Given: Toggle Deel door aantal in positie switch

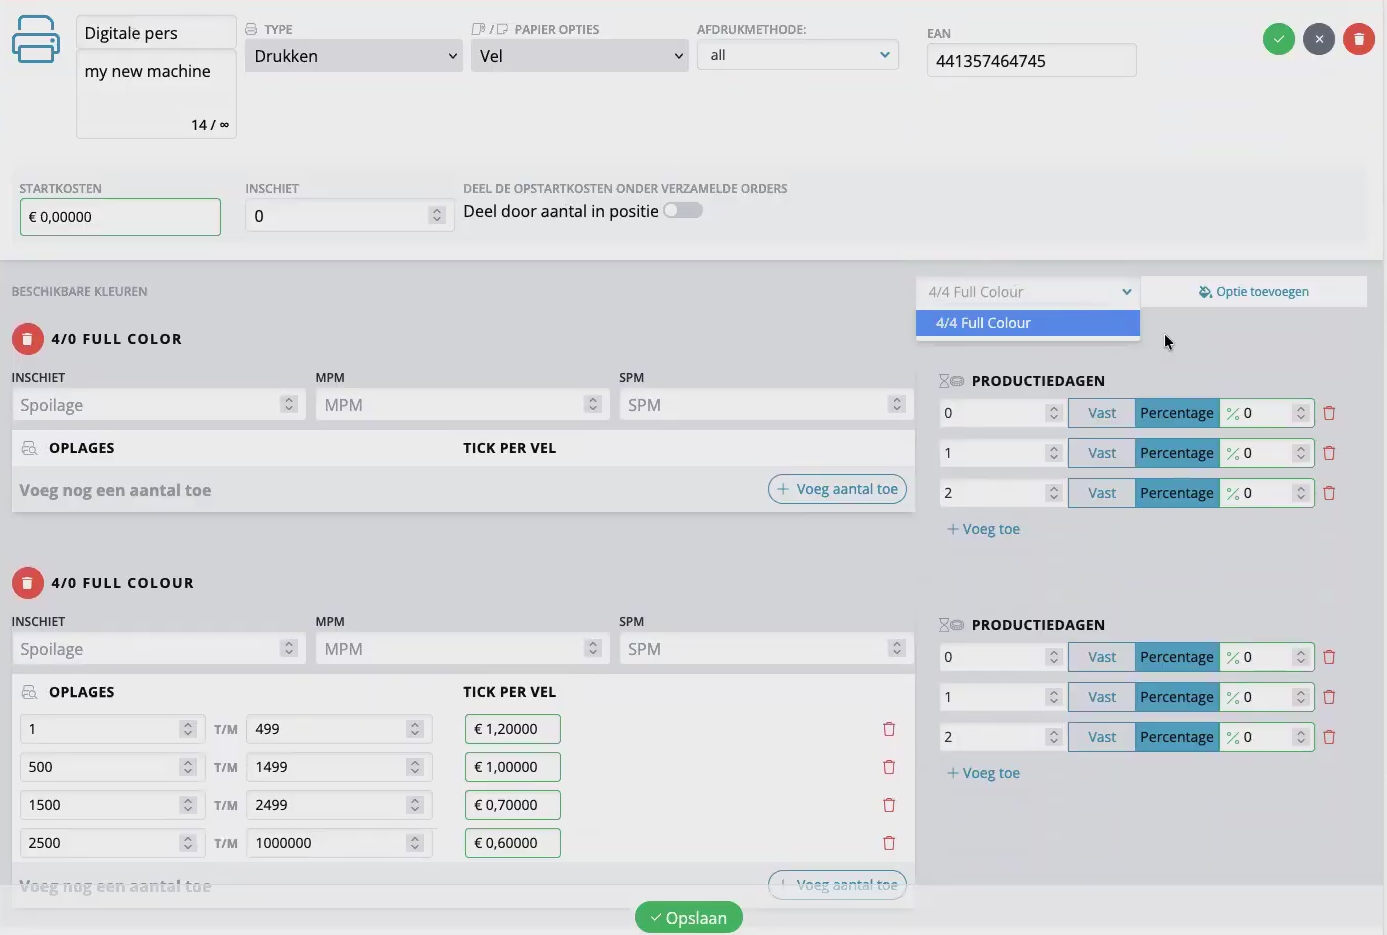Looking at the screenshot, I should 683,211.
